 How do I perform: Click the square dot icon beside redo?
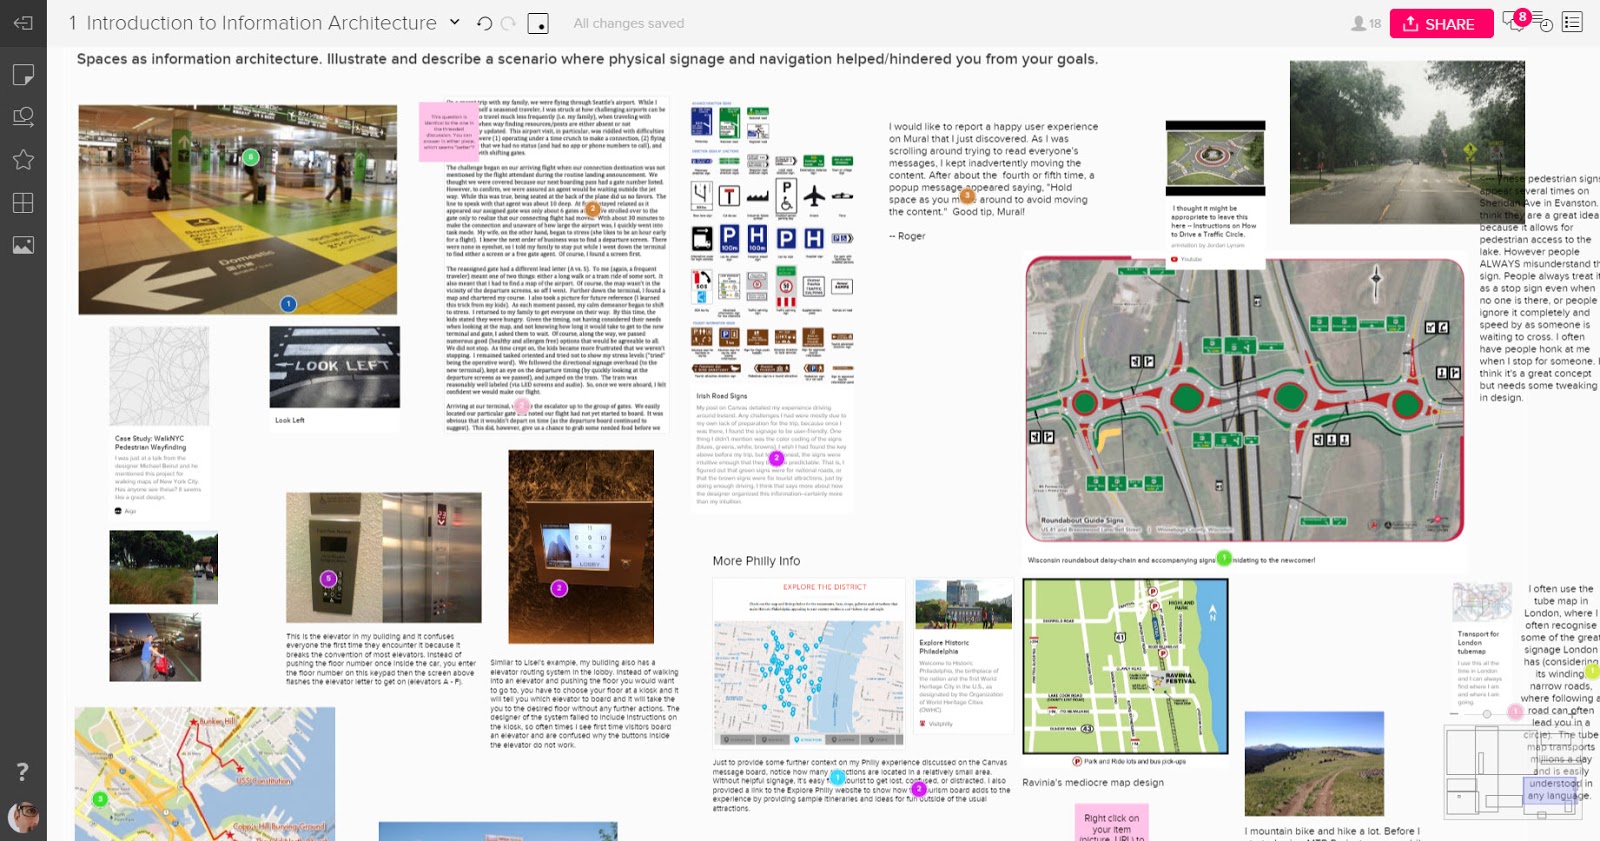coord(538,23)
